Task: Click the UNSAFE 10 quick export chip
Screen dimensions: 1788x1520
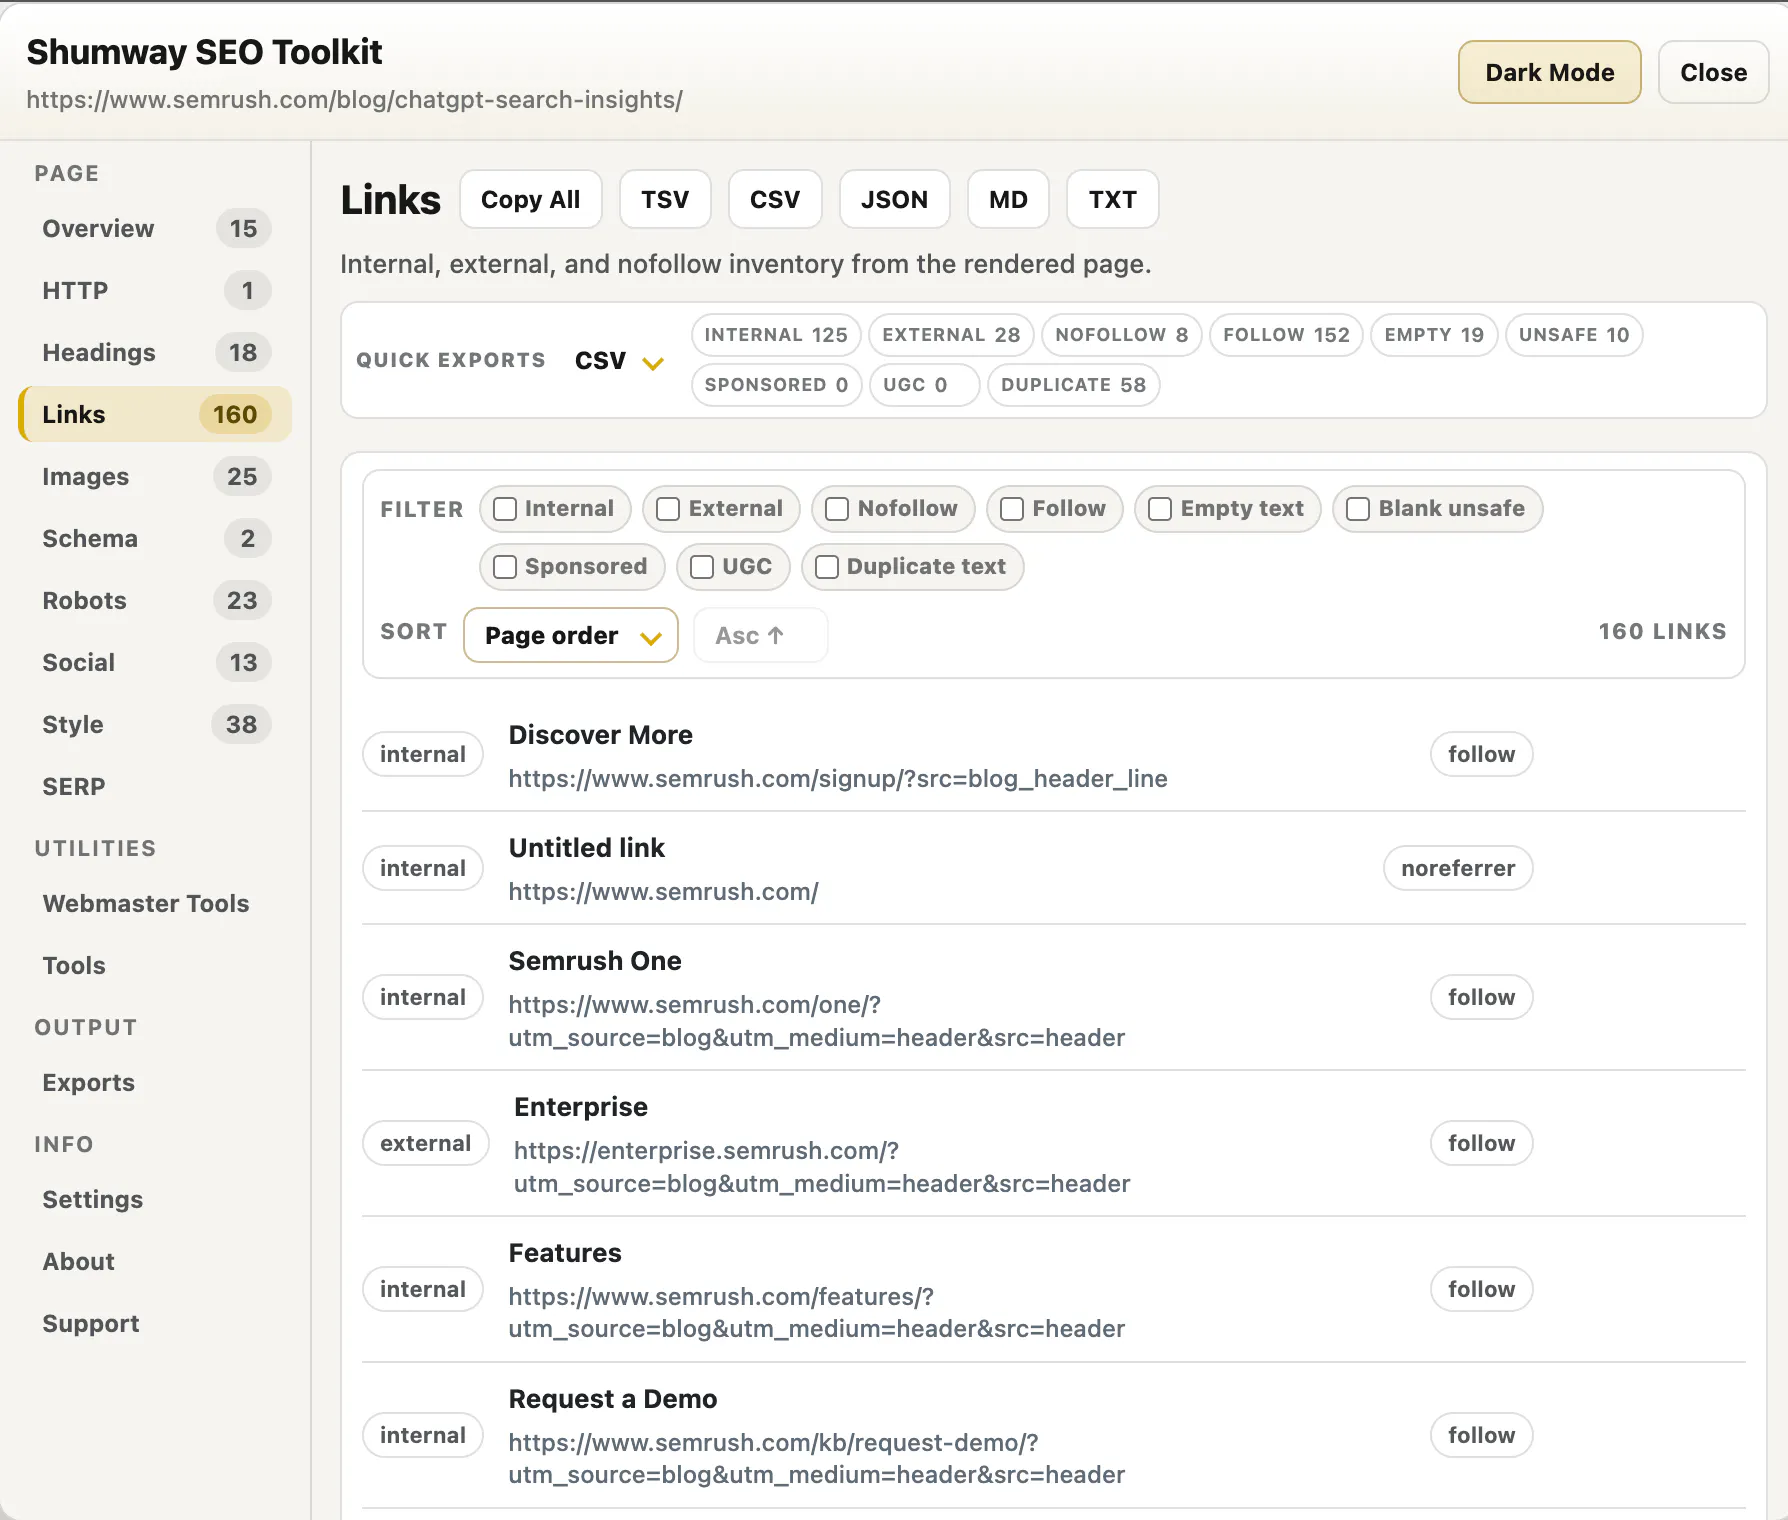Action: (1574, 335)
